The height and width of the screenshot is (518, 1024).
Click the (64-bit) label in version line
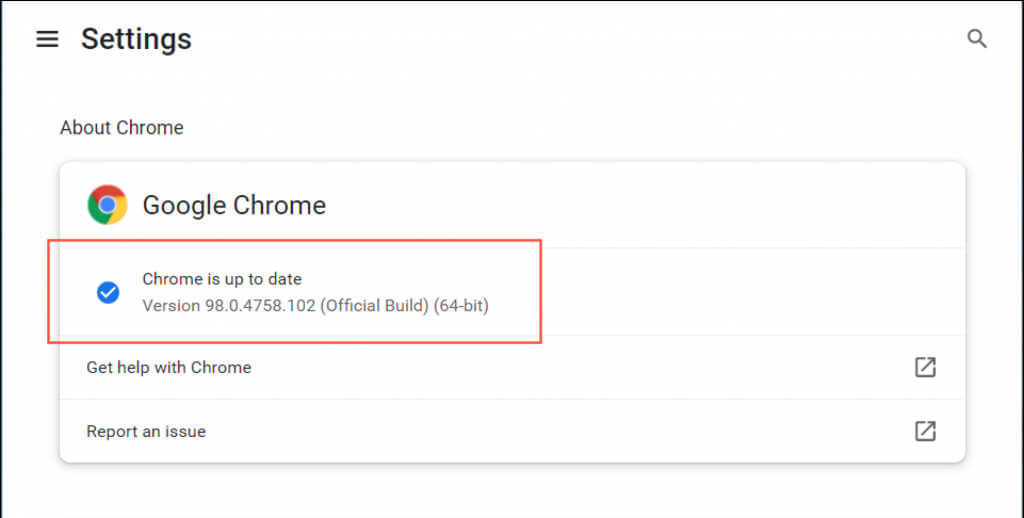pyautogui.click(x=460, y=305)
